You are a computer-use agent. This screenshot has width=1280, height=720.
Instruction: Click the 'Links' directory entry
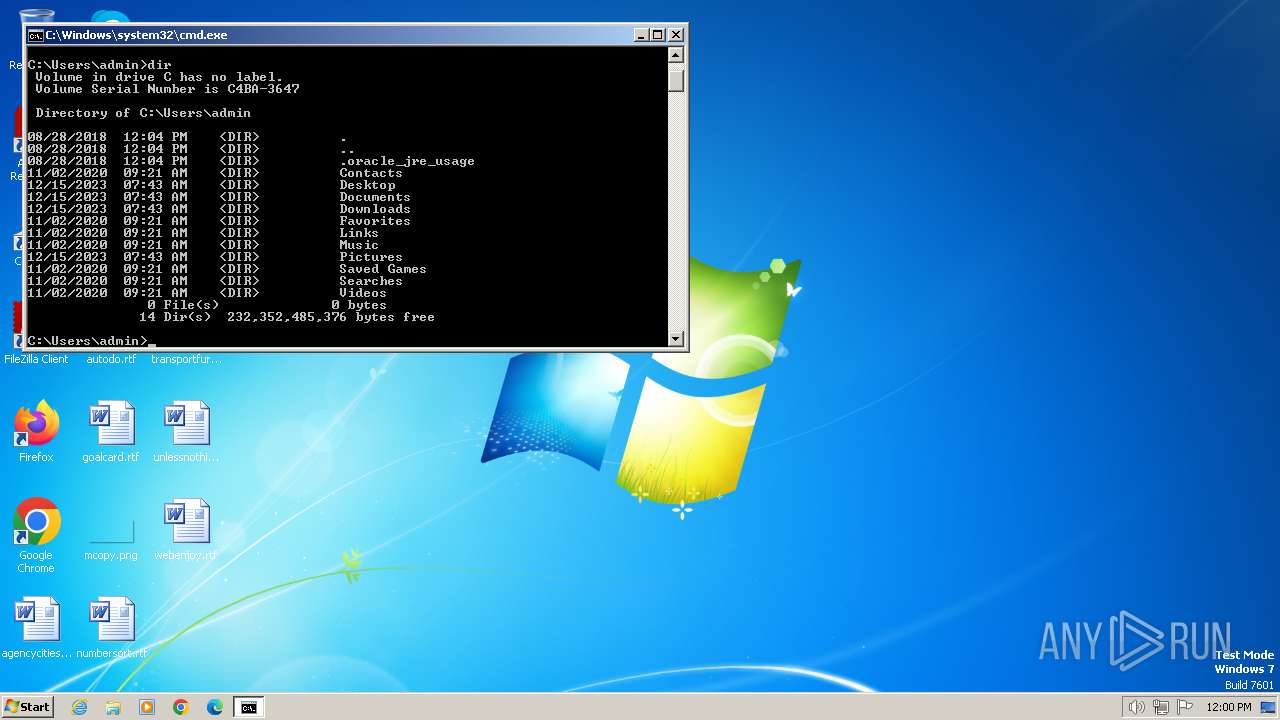pyautogui.click(x=359, y=233)
